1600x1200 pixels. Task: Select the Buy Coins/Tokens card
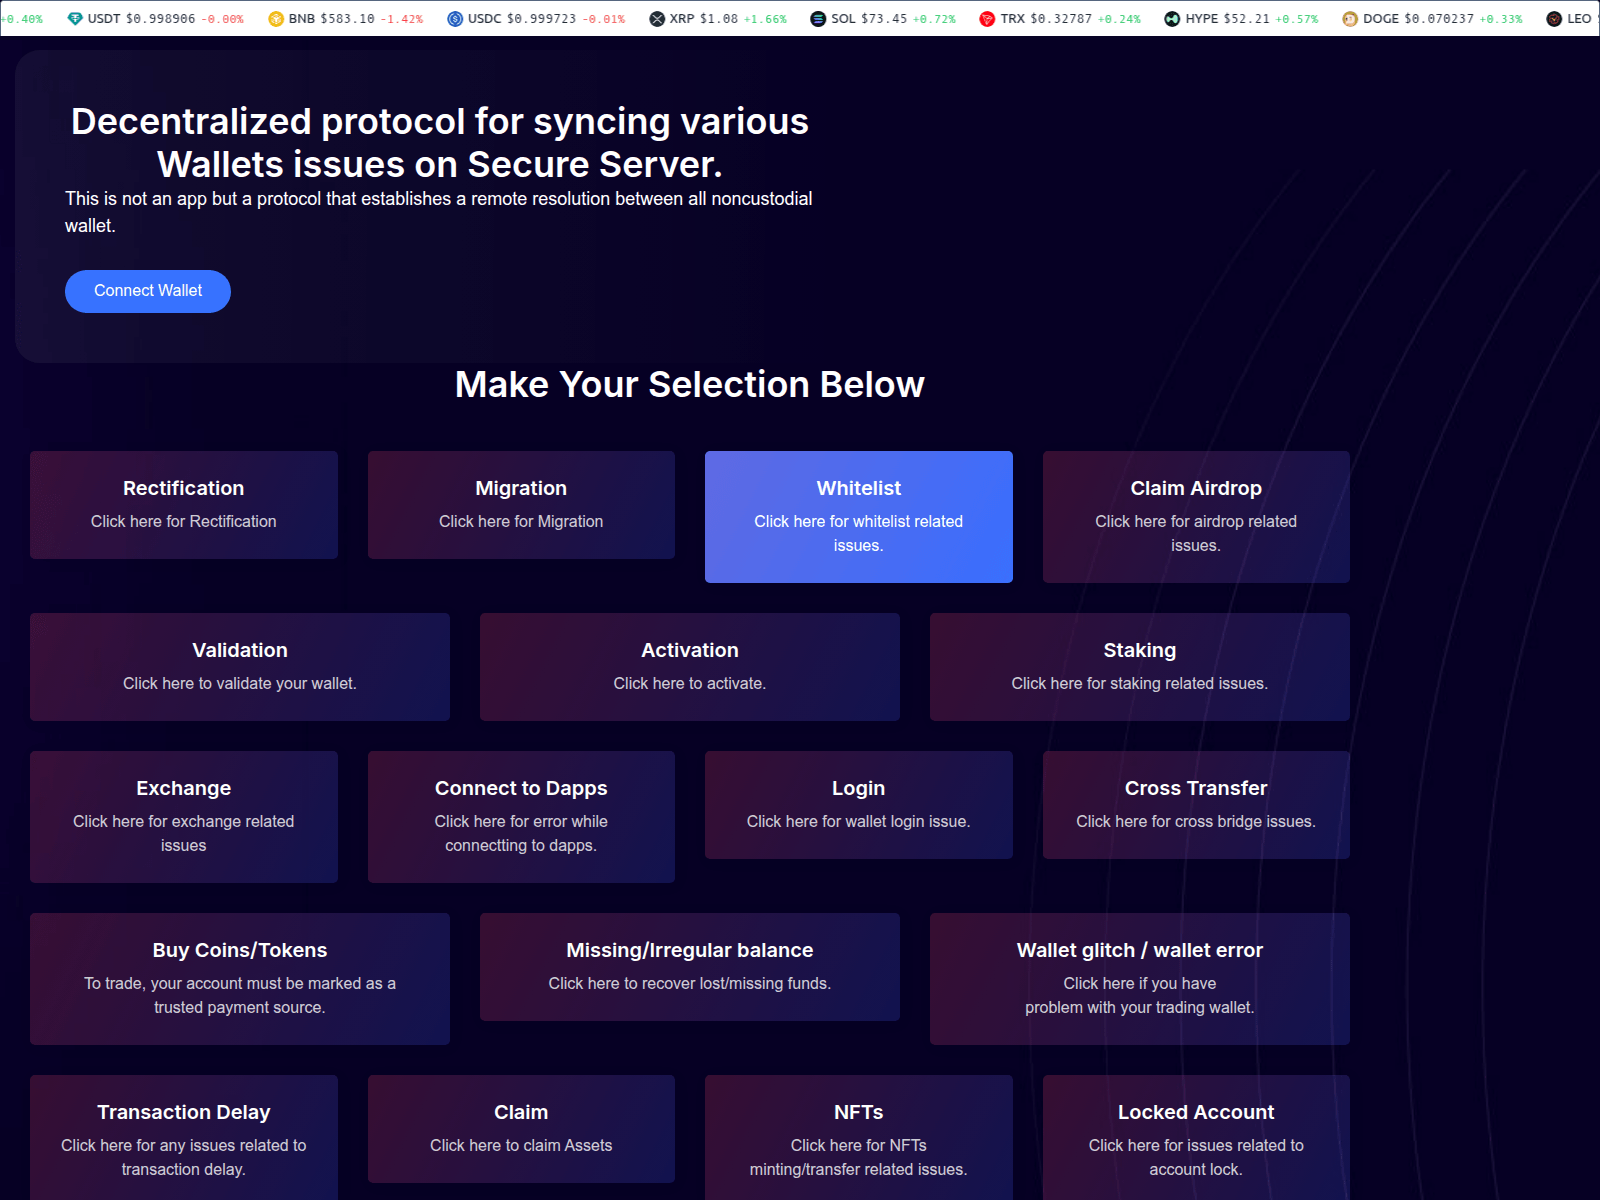(240, 979)
